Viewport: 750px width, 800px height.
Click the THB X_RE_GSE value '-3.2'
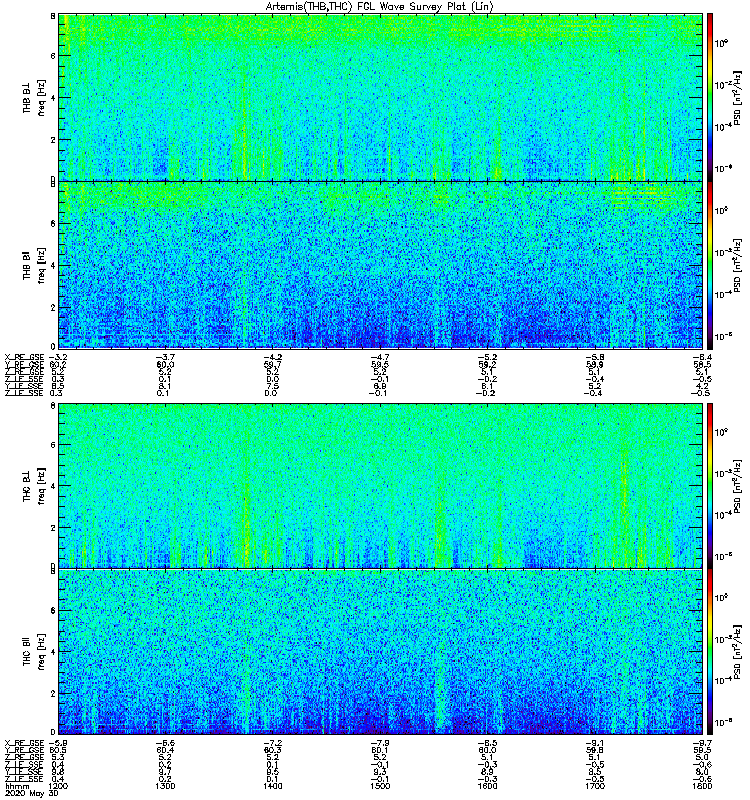58,357
